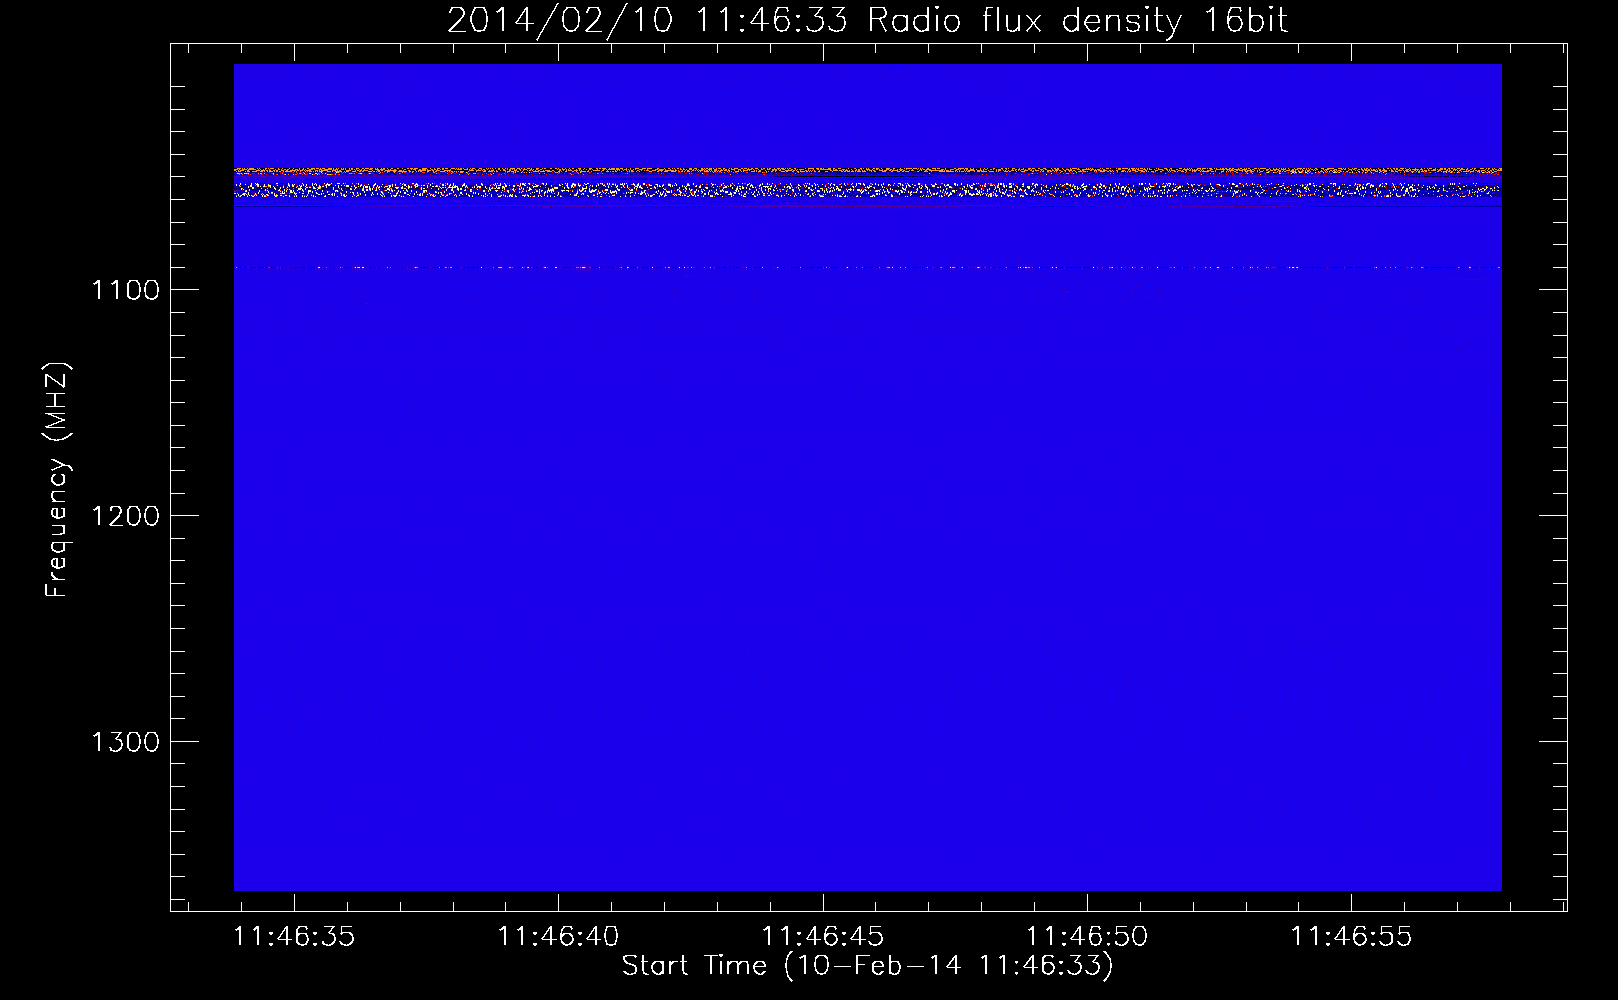Image resolution: width=1618 pixels, height=1000 pixels.
Task: Click the 11:46:35 time tick label
Action: (294, 937)
